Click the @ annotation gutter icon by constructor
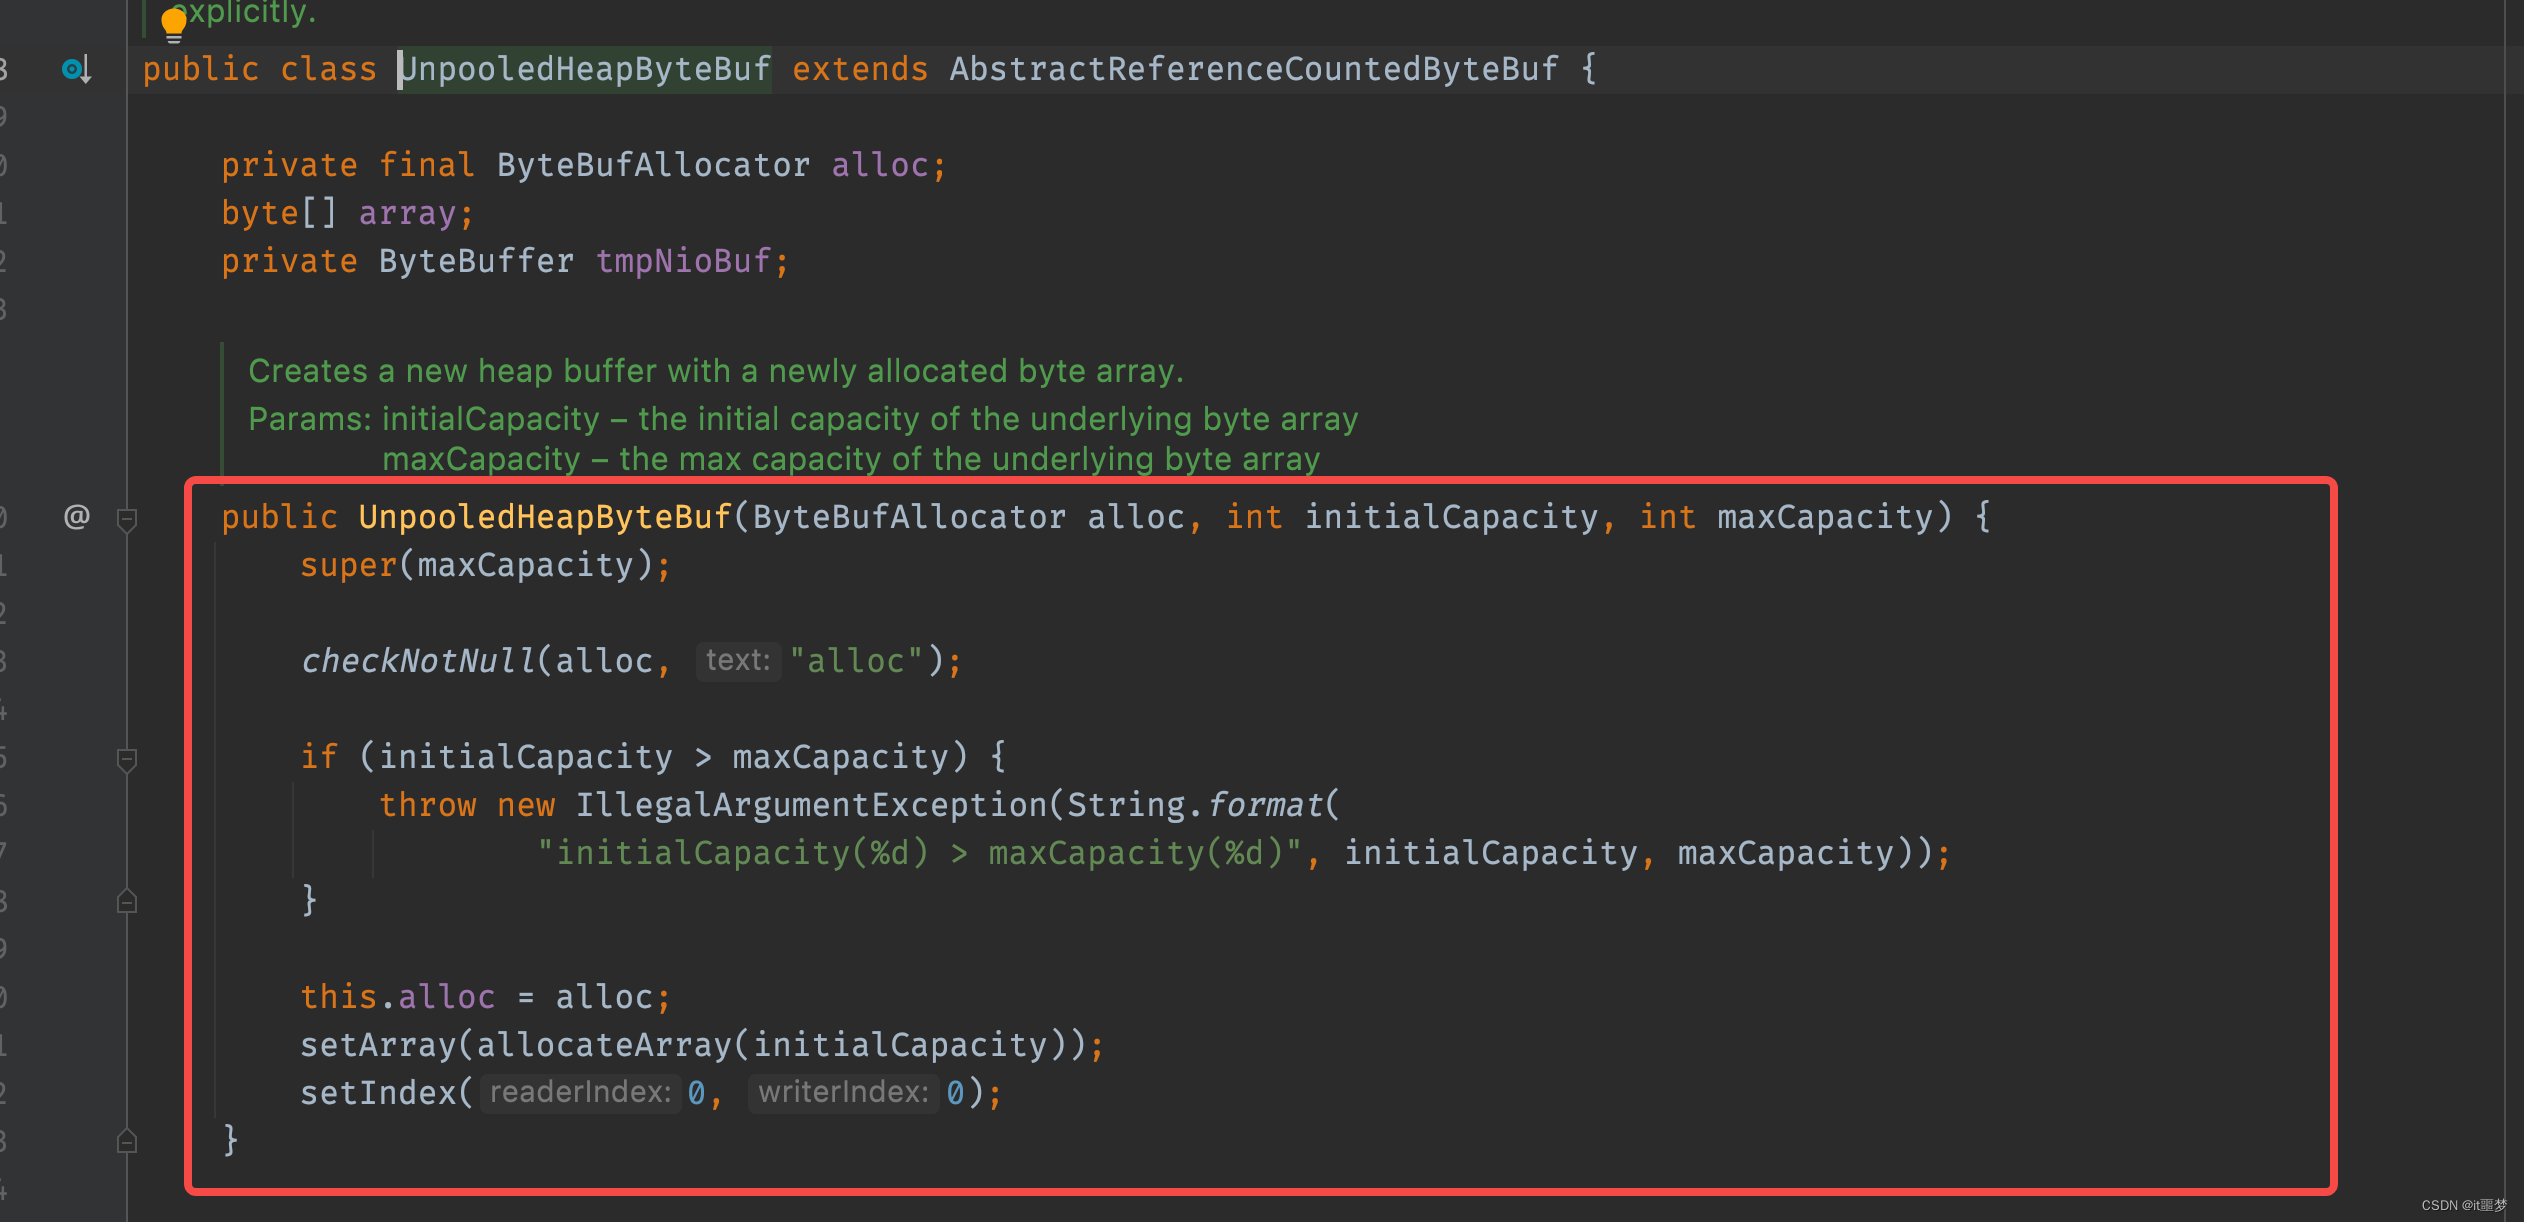 coord(77,516)
